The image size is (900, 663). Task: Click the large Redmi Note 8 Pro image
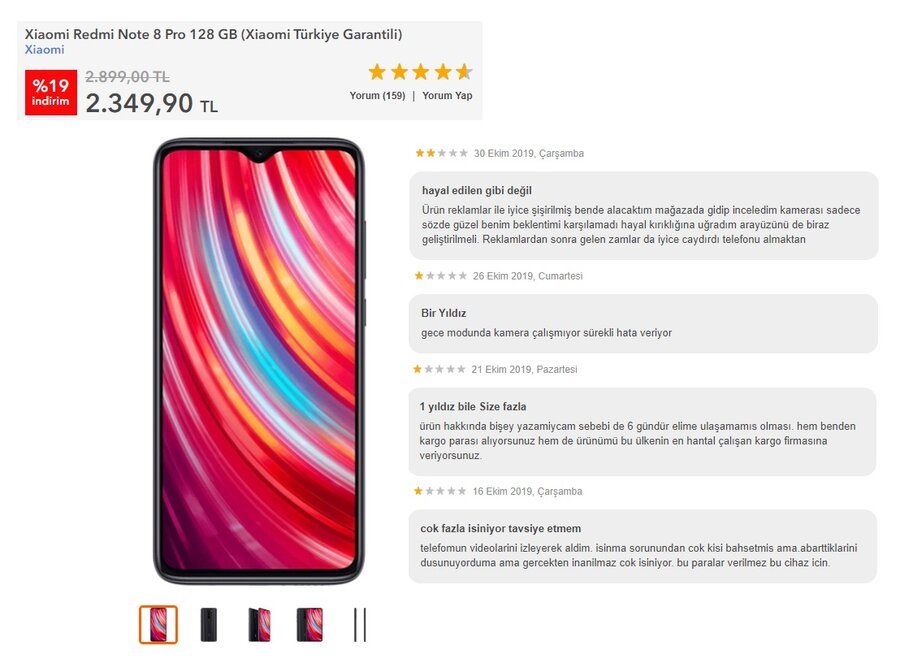pos(259,361)
